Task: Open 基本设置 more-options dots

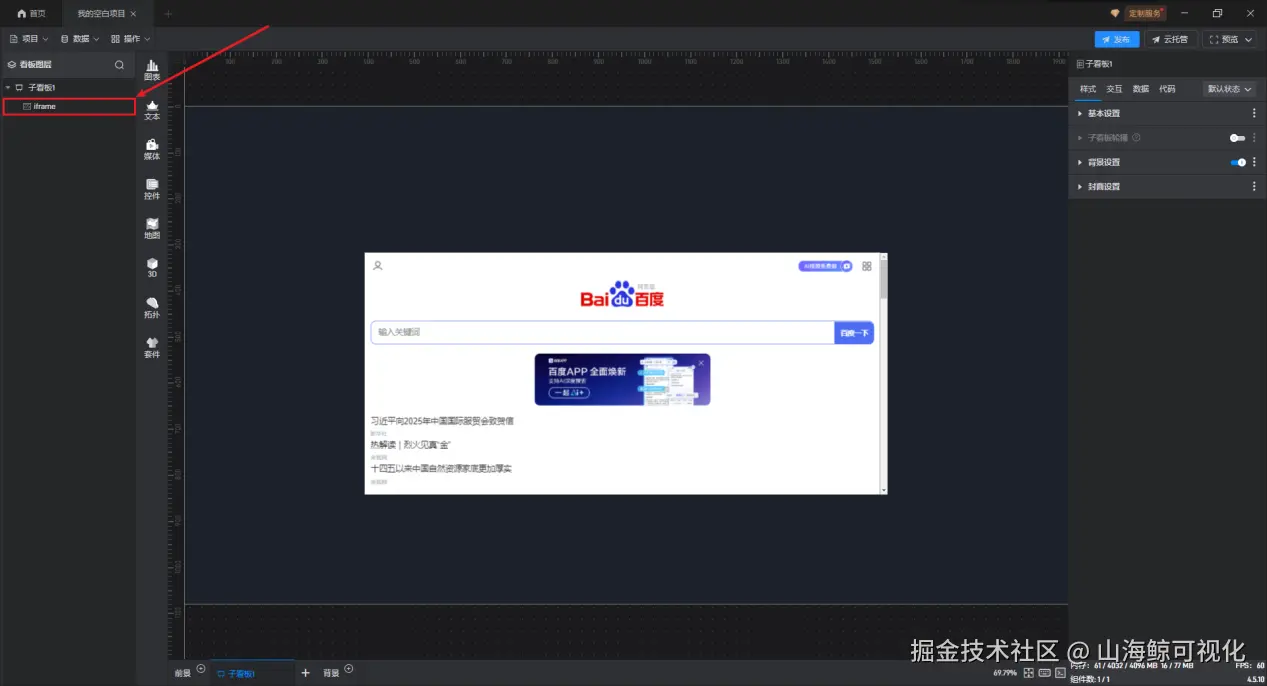Action: point(1254,113)
